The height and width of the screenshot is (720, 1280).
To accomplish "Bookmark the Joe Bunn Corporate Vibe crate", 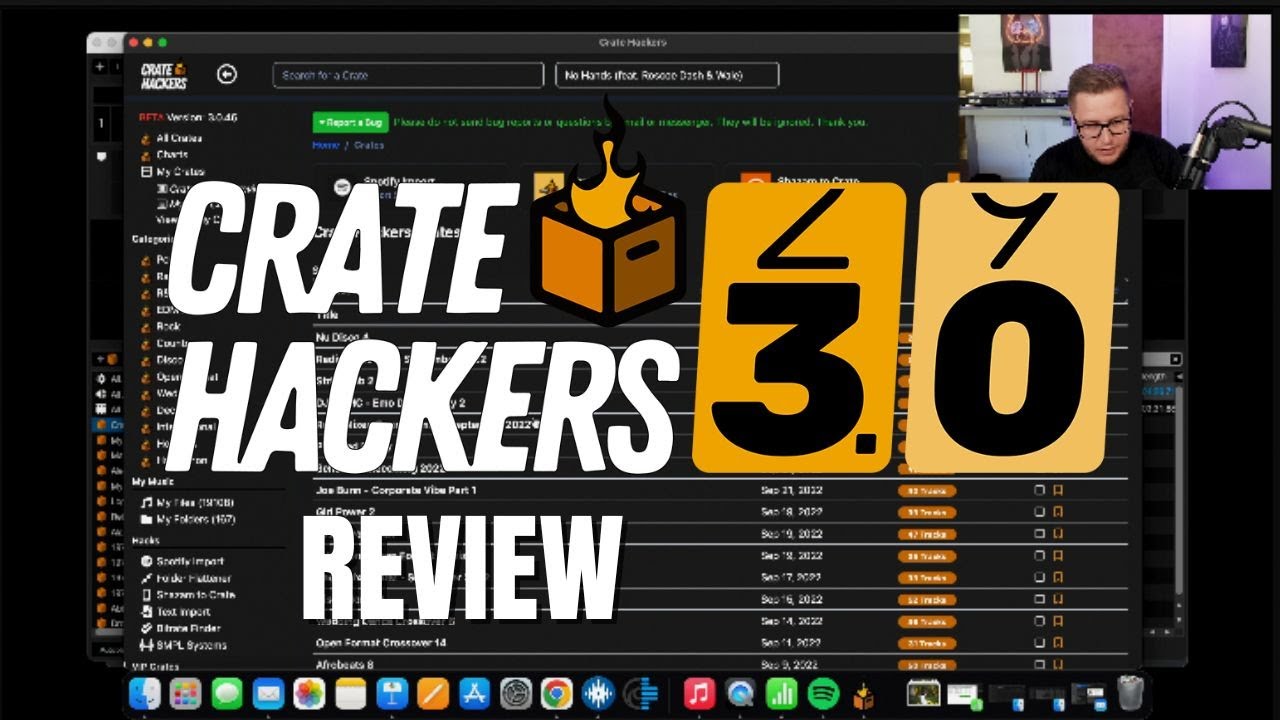I will pos(1058,491).
